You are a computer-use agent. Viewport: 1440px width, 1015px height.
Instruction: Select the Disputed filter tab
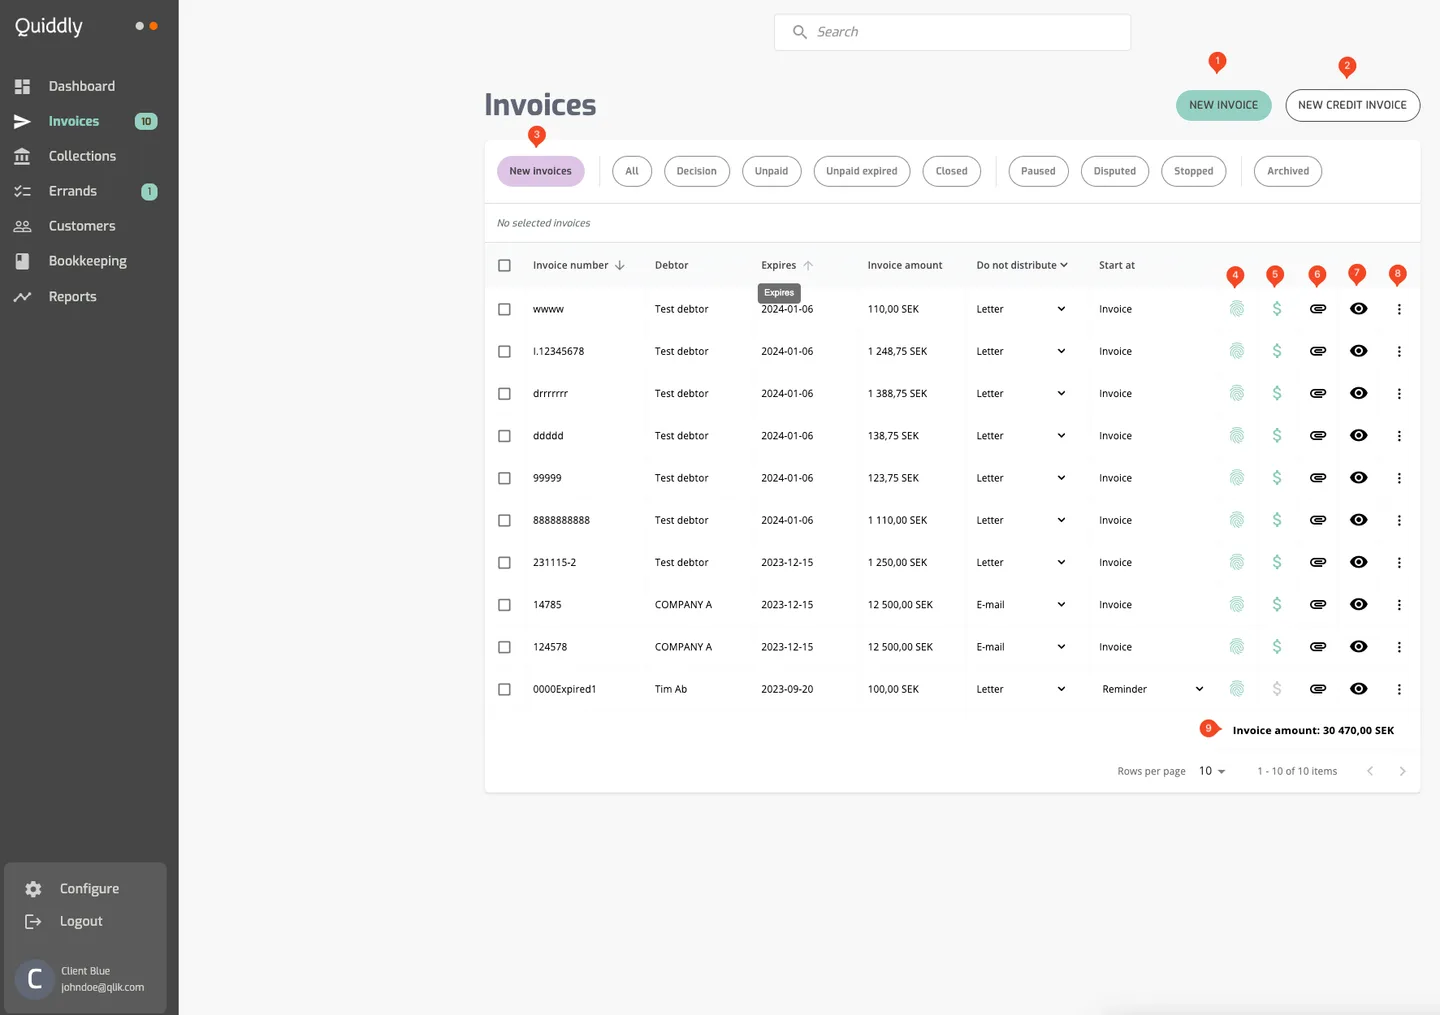coord(1114,171)
